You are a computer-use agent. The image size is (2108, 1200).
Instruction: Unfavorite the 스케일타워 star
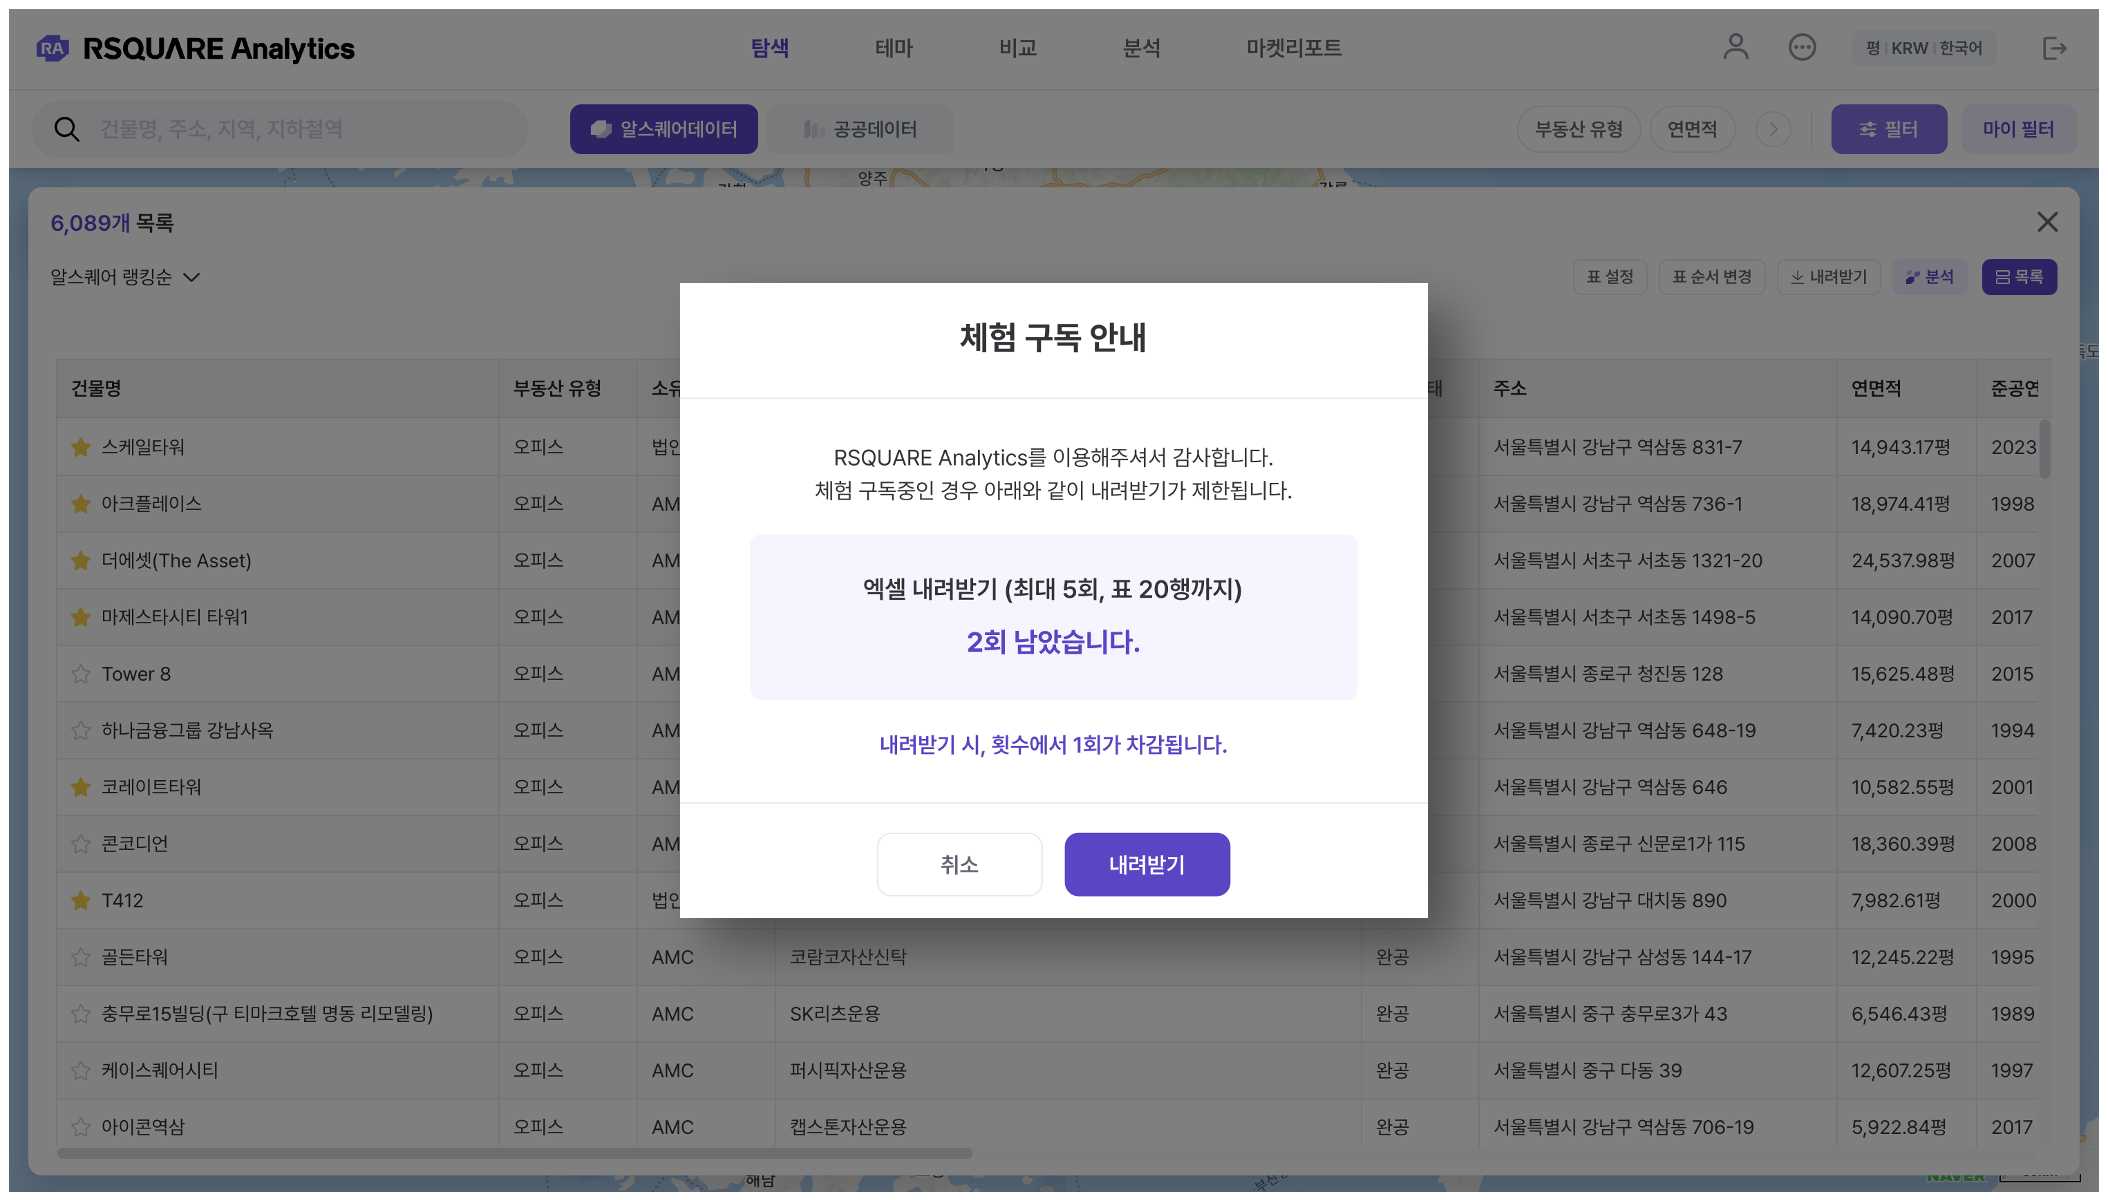(81, 447)
